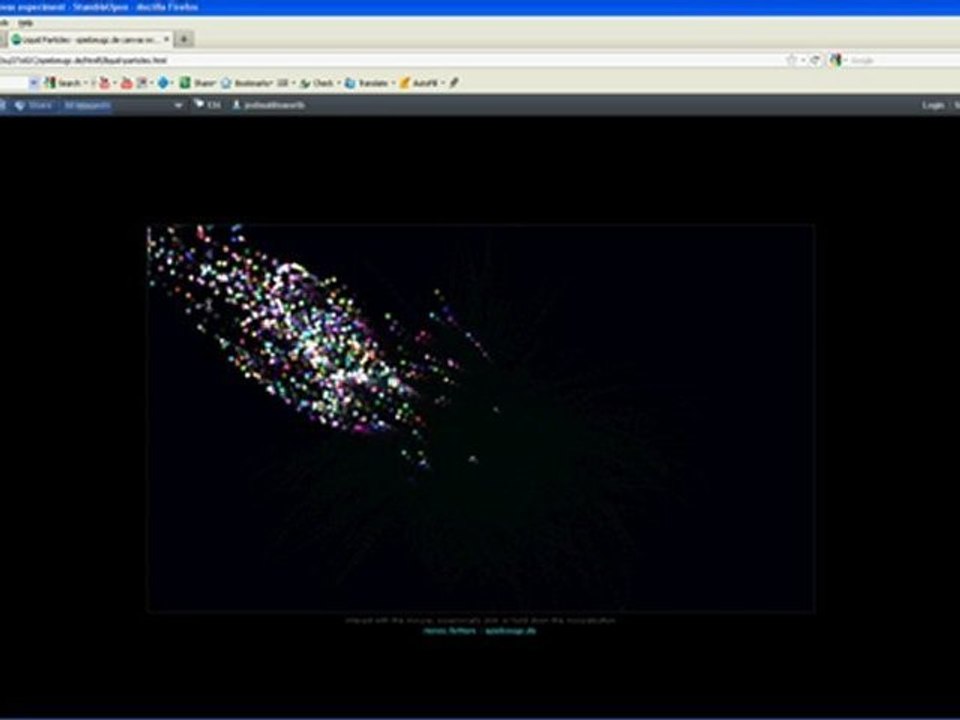Image resolution: width=960 pixels, height=720 pixels.
Task: Bookmark this page with the star icon
Action: [x=792, y=60]
